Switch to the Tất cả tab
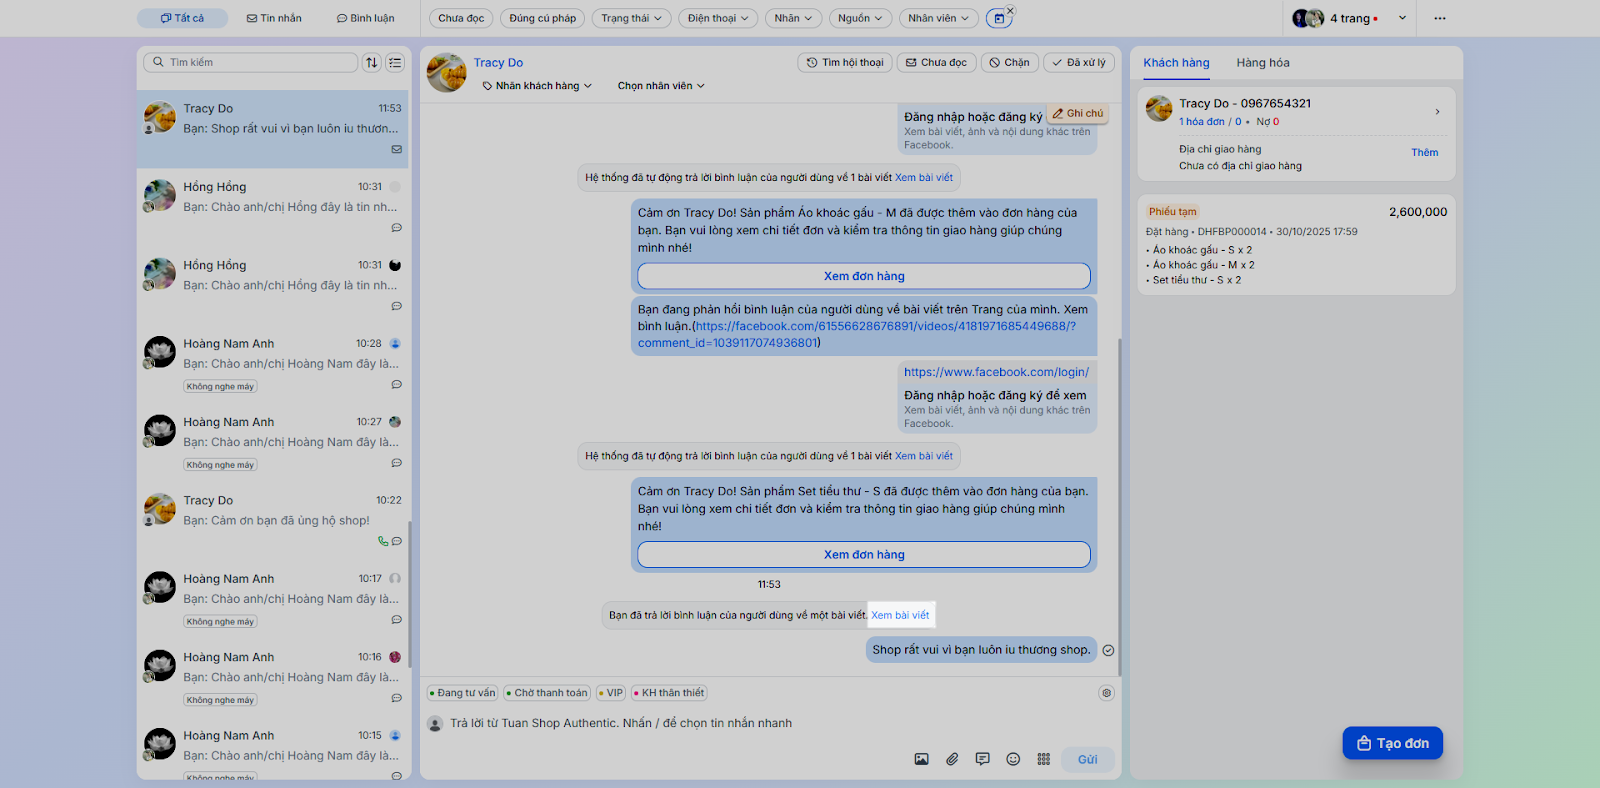The image size is (1600, 788). coord(182,18)
